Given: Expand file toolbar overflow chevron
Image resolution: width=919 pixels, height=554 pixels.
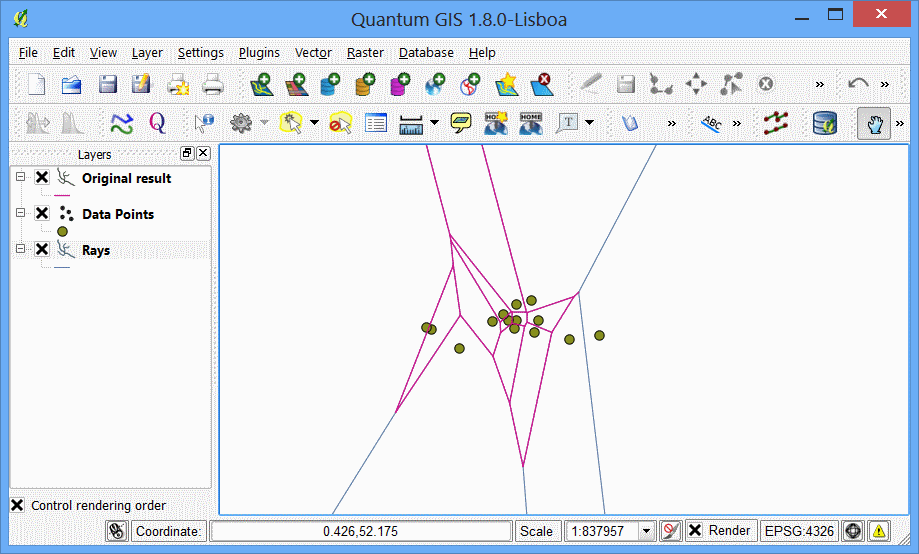Looking at the screenshot, I should click(820, 84).
